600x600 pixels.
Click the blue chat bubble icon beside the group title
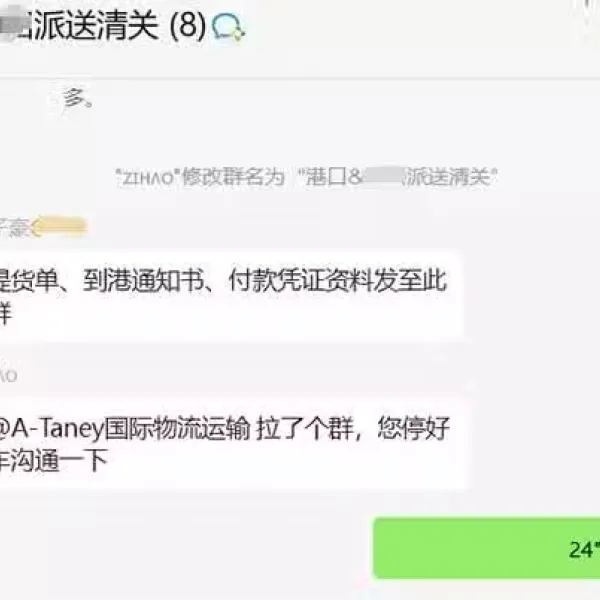pyautogui.click(x=228, y=27)
